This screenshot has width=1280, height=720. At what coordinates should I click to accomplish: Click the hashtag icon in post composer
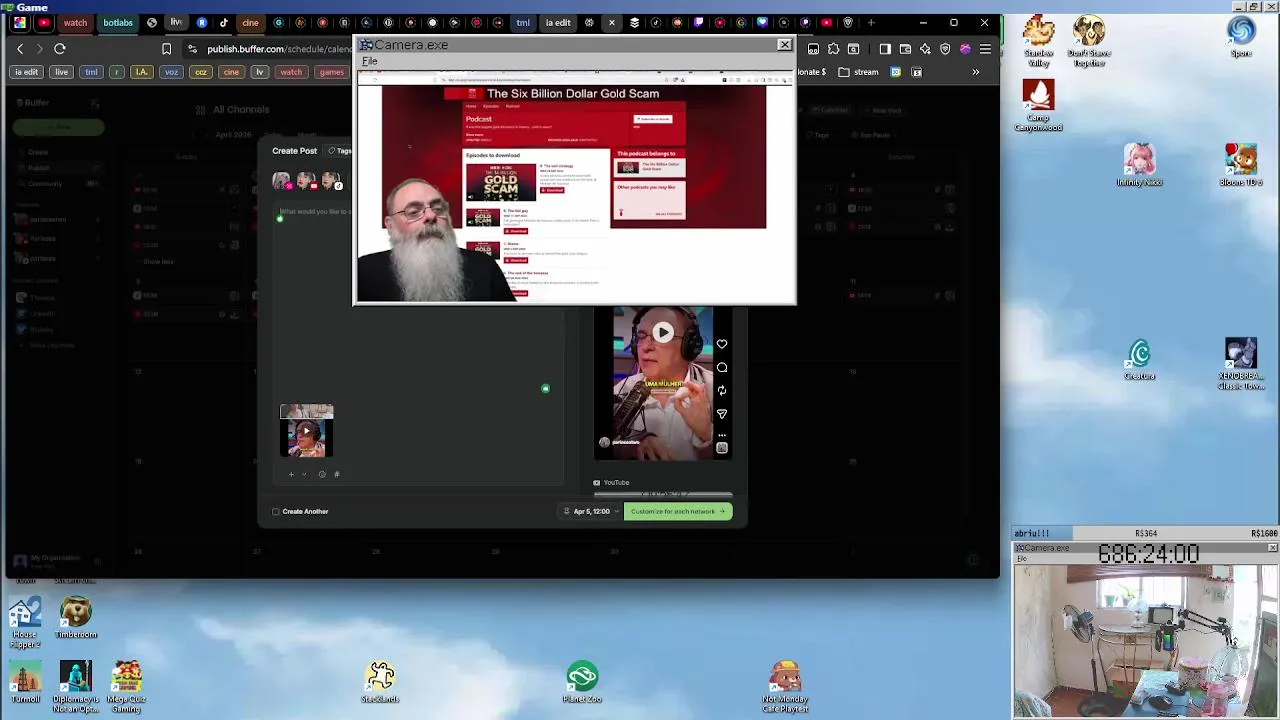point(336,474)
